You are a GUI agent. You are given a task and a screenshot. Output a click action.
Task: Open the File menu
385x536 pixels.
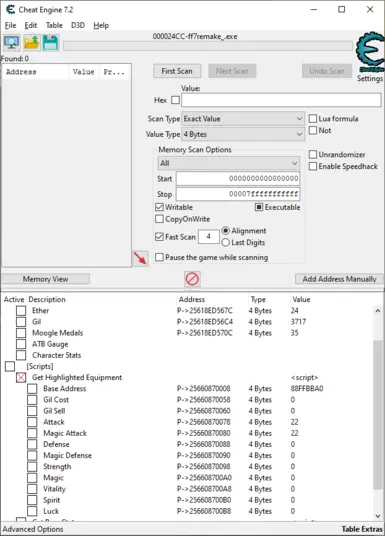click(x=11, y=25)
